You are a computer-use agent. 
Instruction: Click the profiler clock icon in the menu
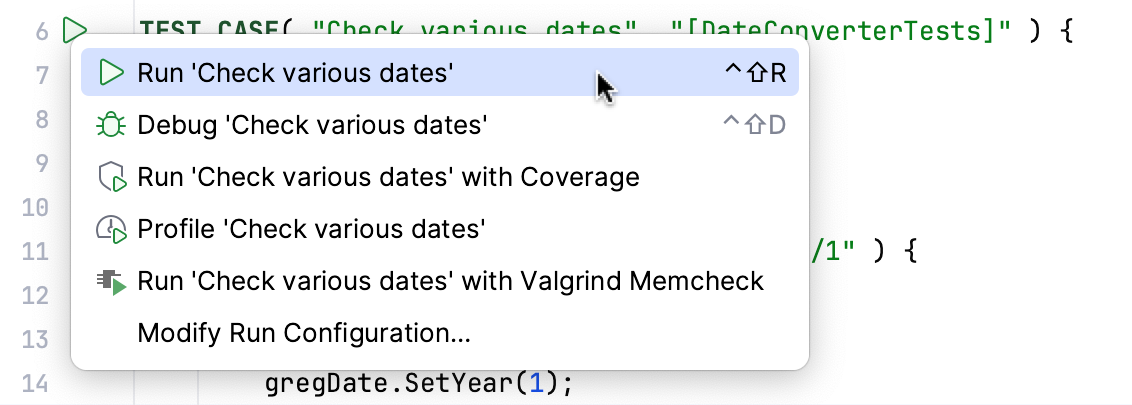[111, 230]
